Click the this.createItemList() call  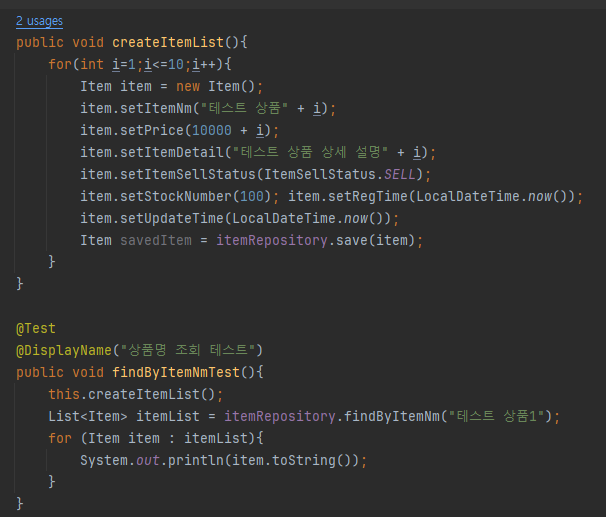tap(131, 395)
